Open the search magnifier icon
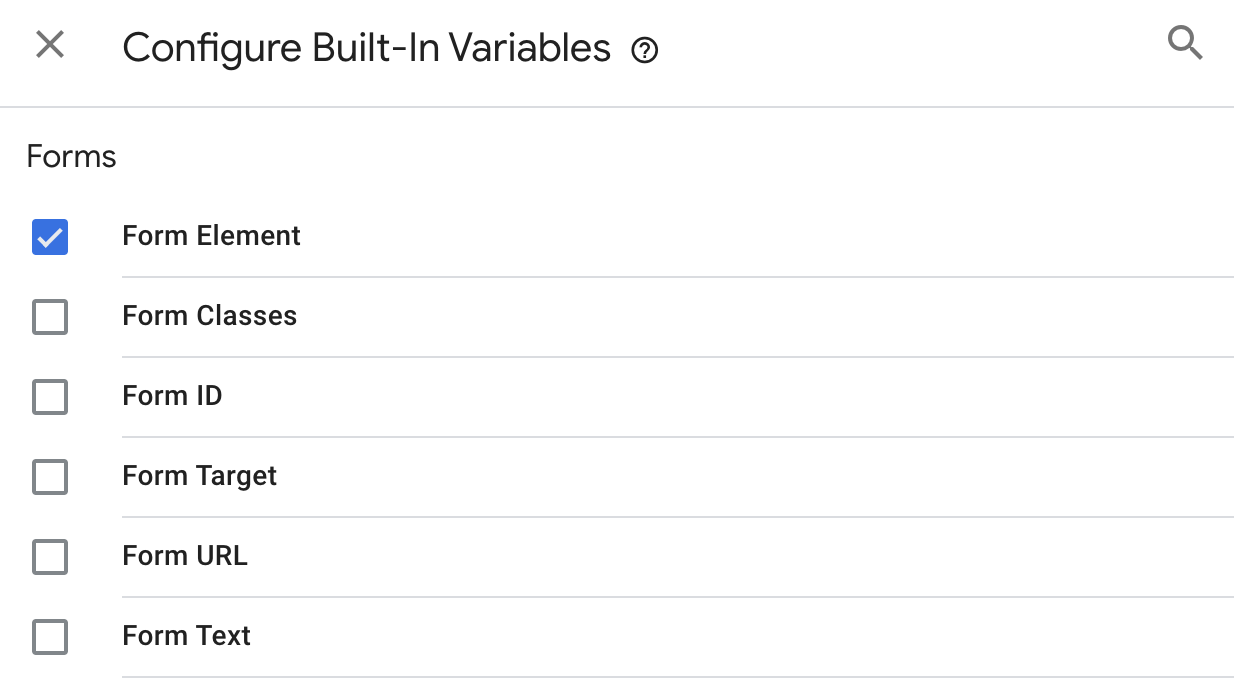This screenshot has height=698, width=1234. pyautogui.click(x=1185, y=44)
